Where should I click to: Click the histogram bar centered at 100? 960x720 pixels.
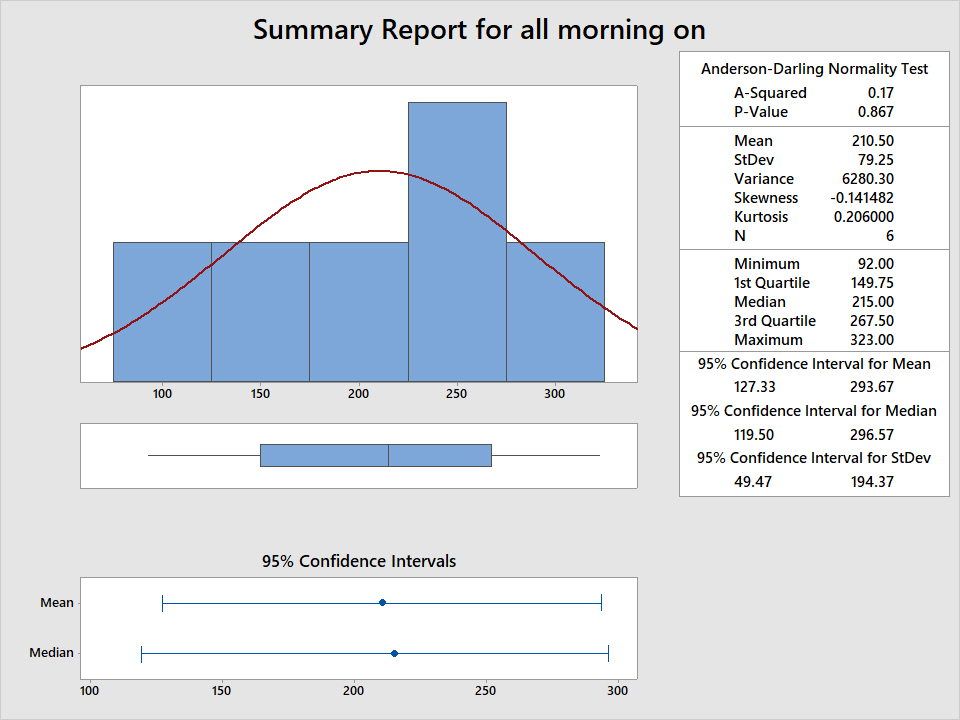[x=162, y=312]
